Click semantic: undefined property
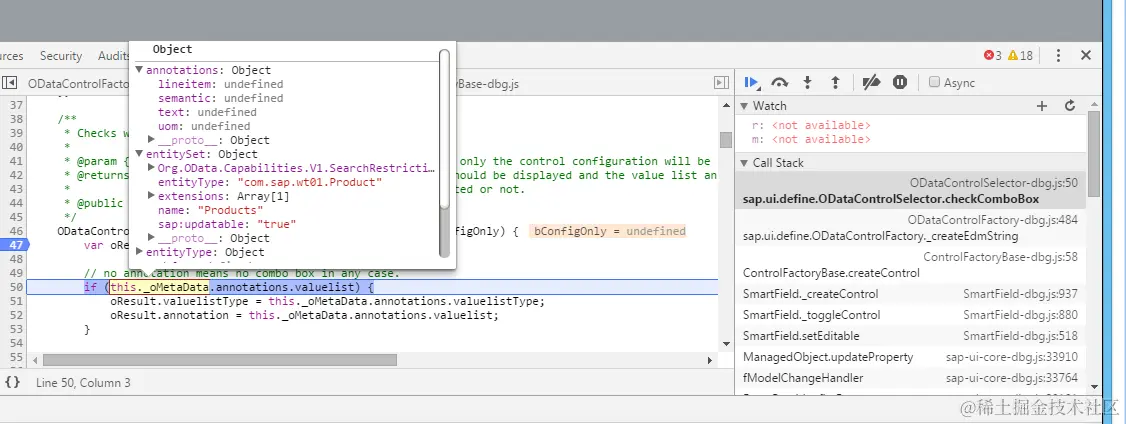The height and width of the screenshot is (424, 1126). (220, 98)
